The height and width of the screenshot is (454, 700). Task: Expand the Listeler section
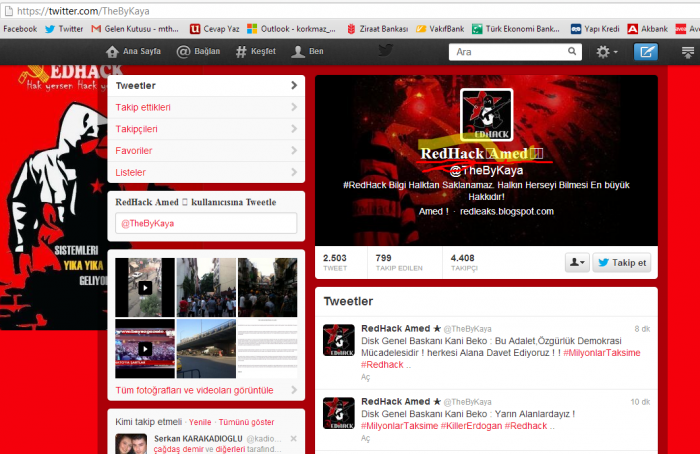click(205, 173)
